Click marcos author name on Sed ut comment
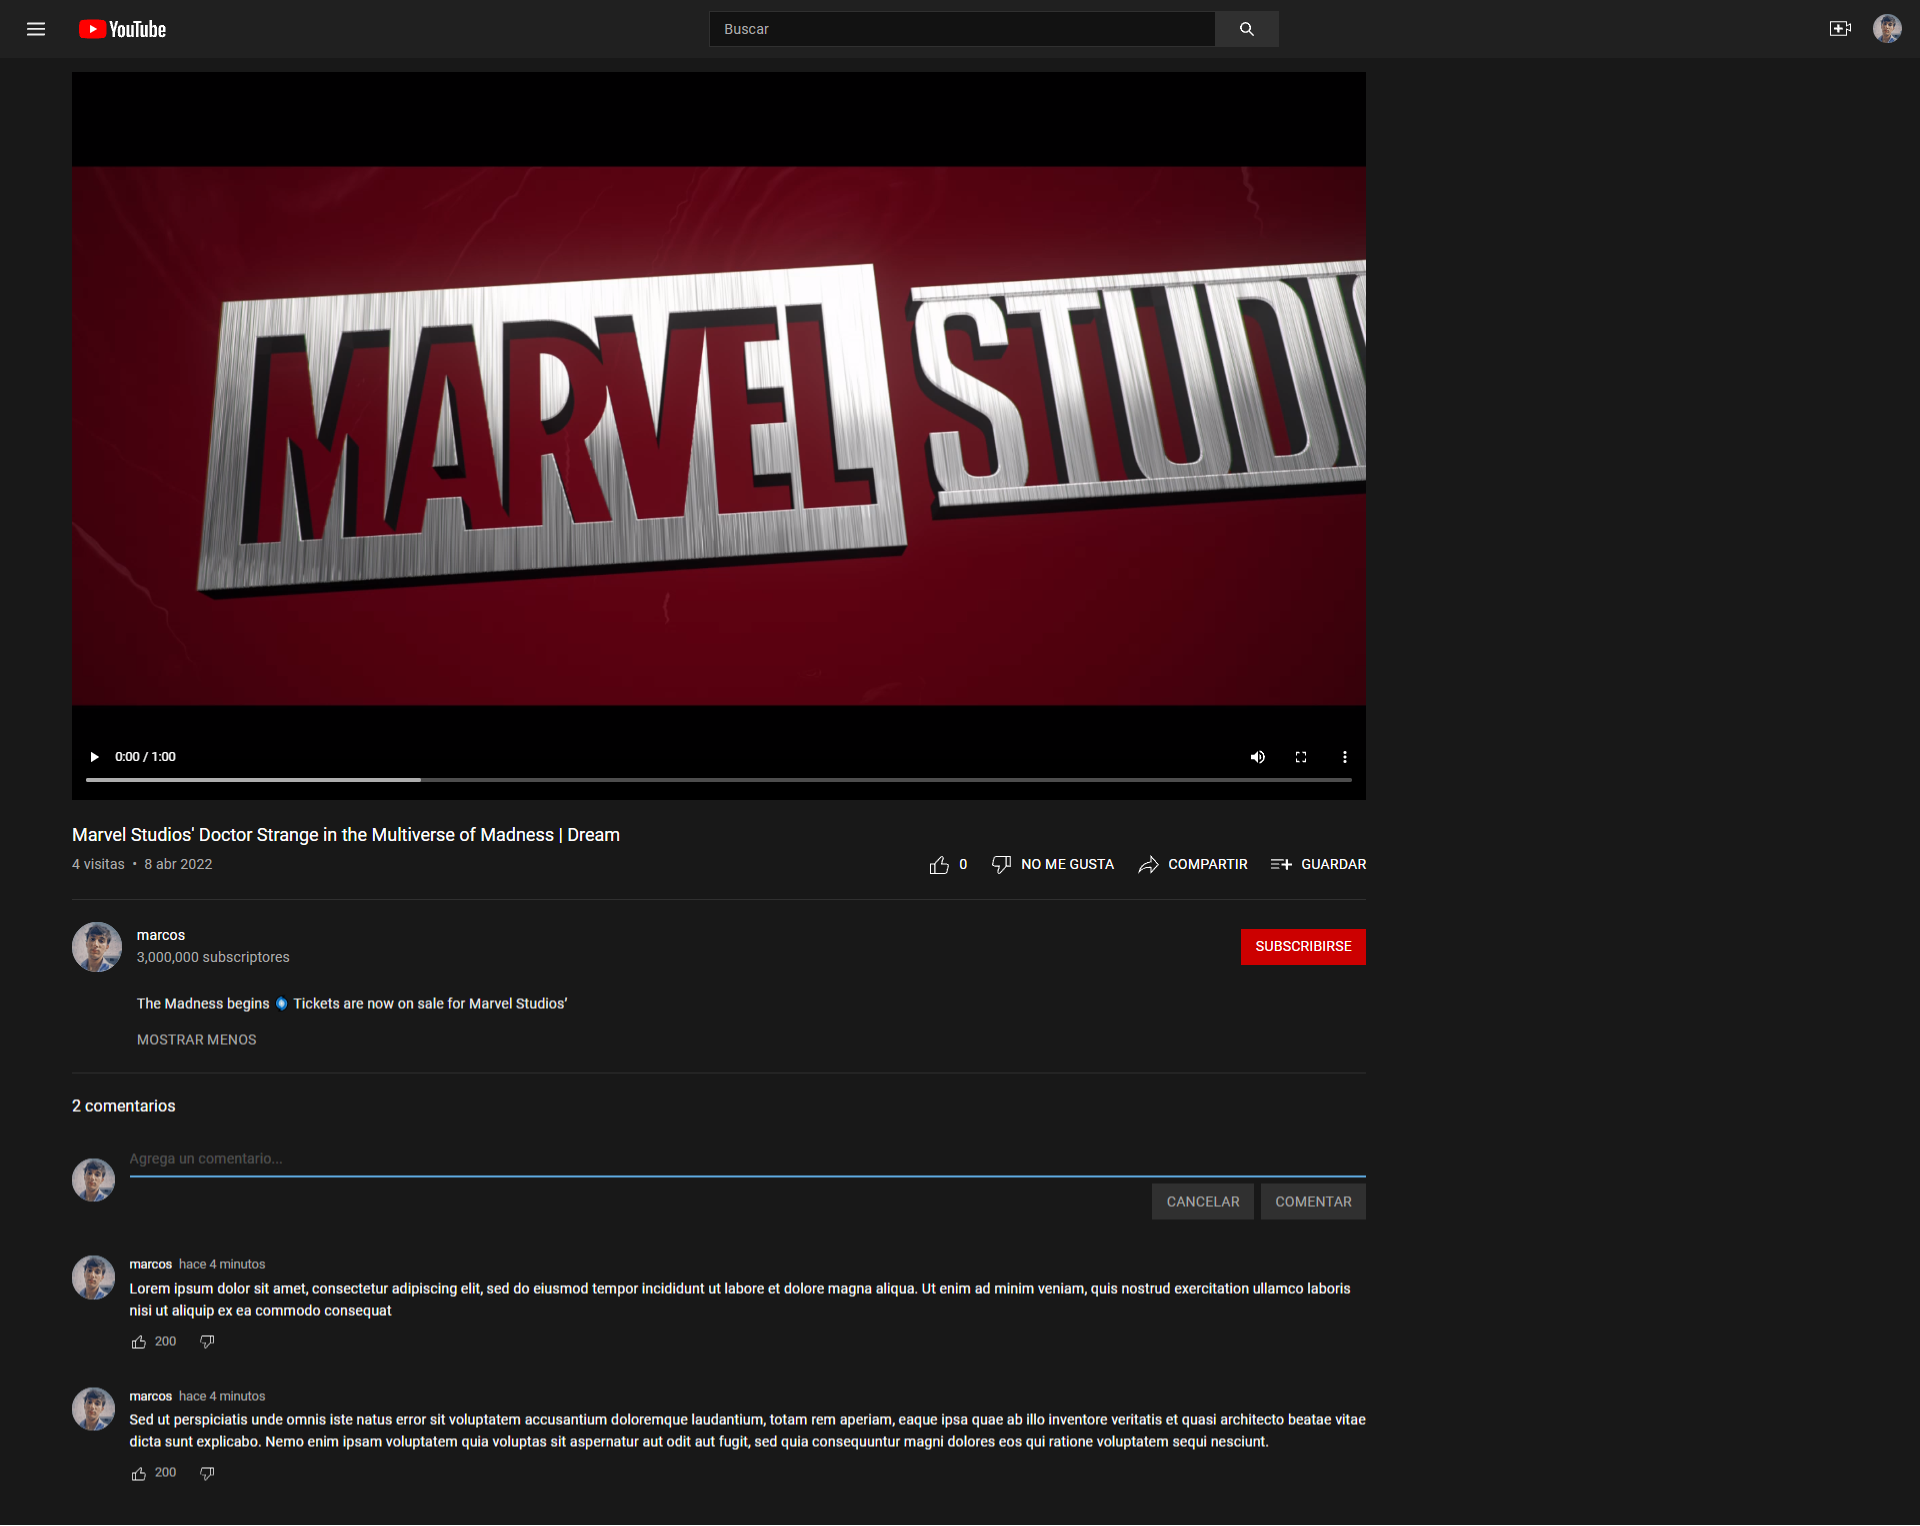 151,1396
